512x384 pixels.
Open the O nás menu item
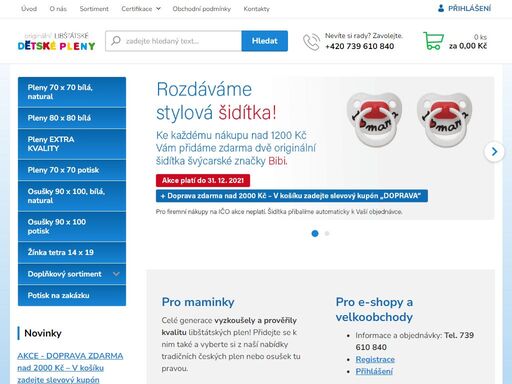coord(58,9)
